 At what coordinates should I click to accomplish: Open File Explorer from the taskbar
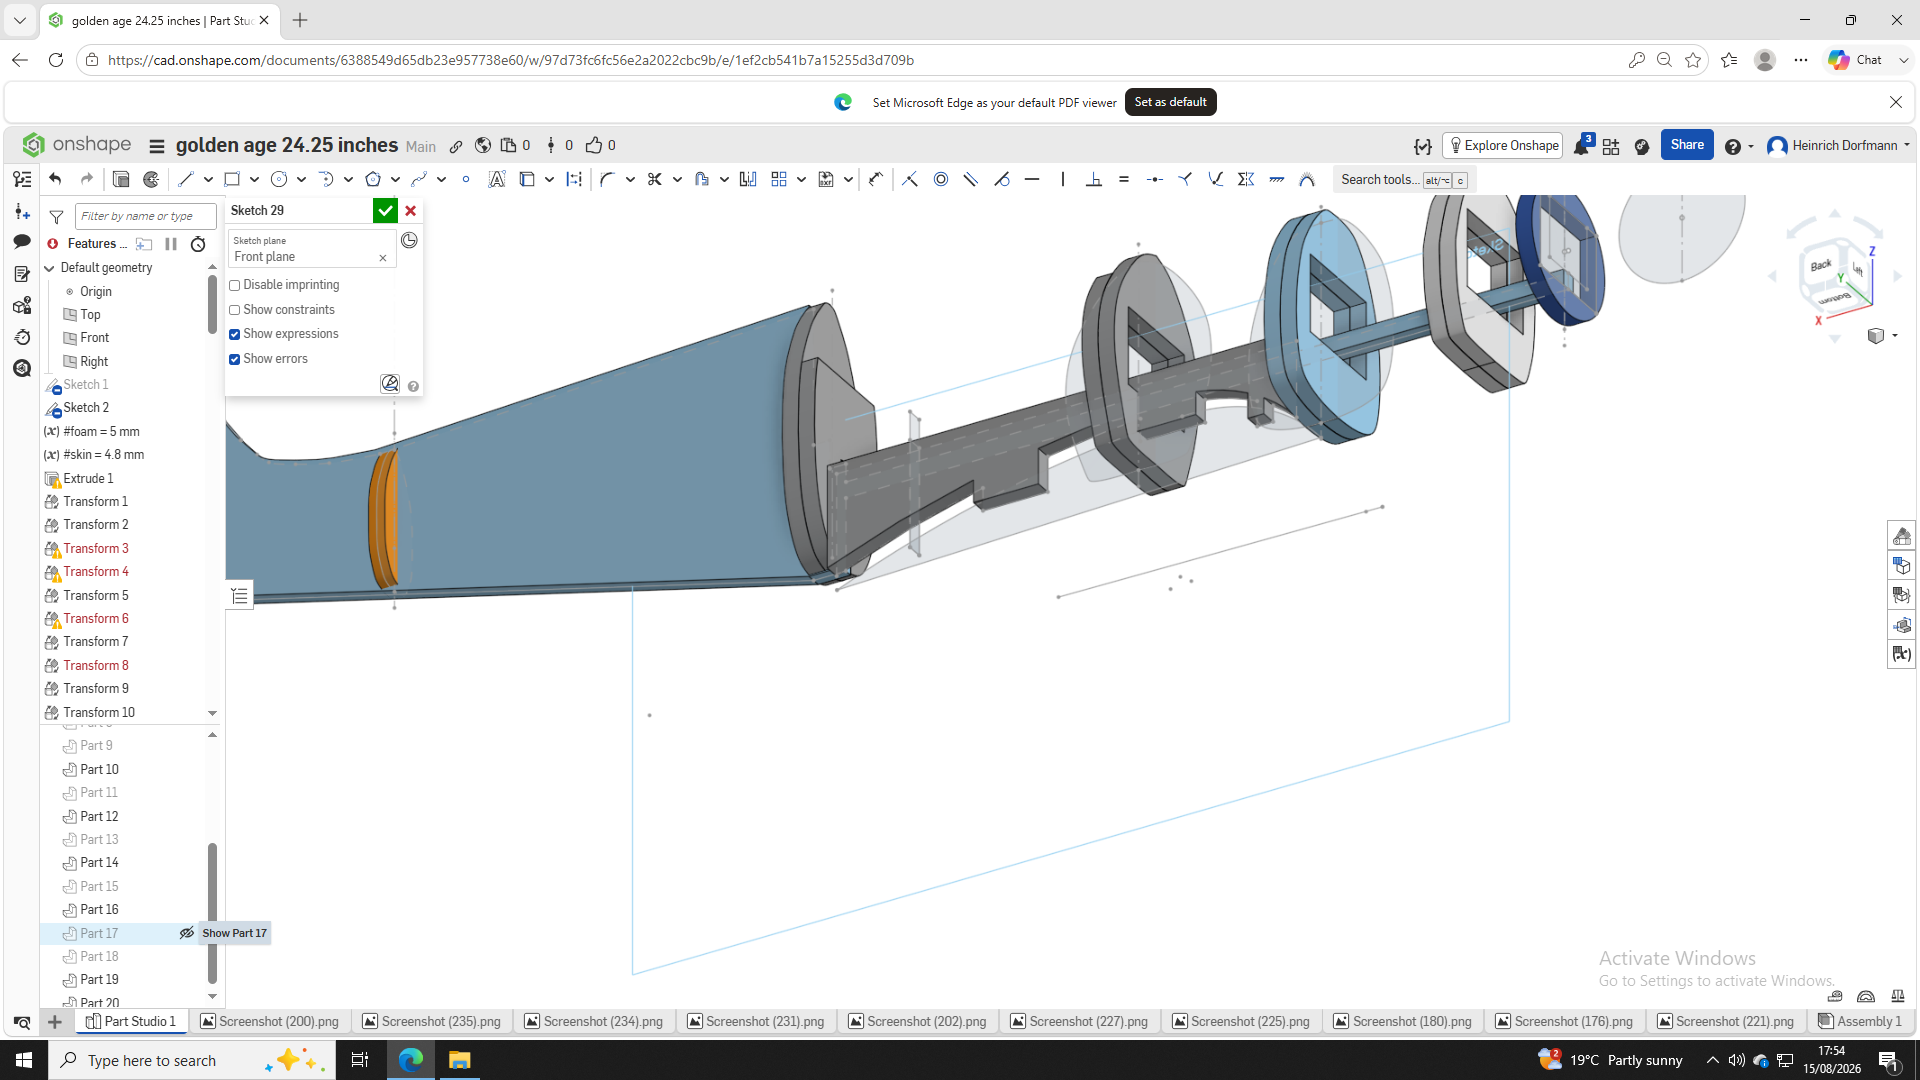(x=459, y=1060)
